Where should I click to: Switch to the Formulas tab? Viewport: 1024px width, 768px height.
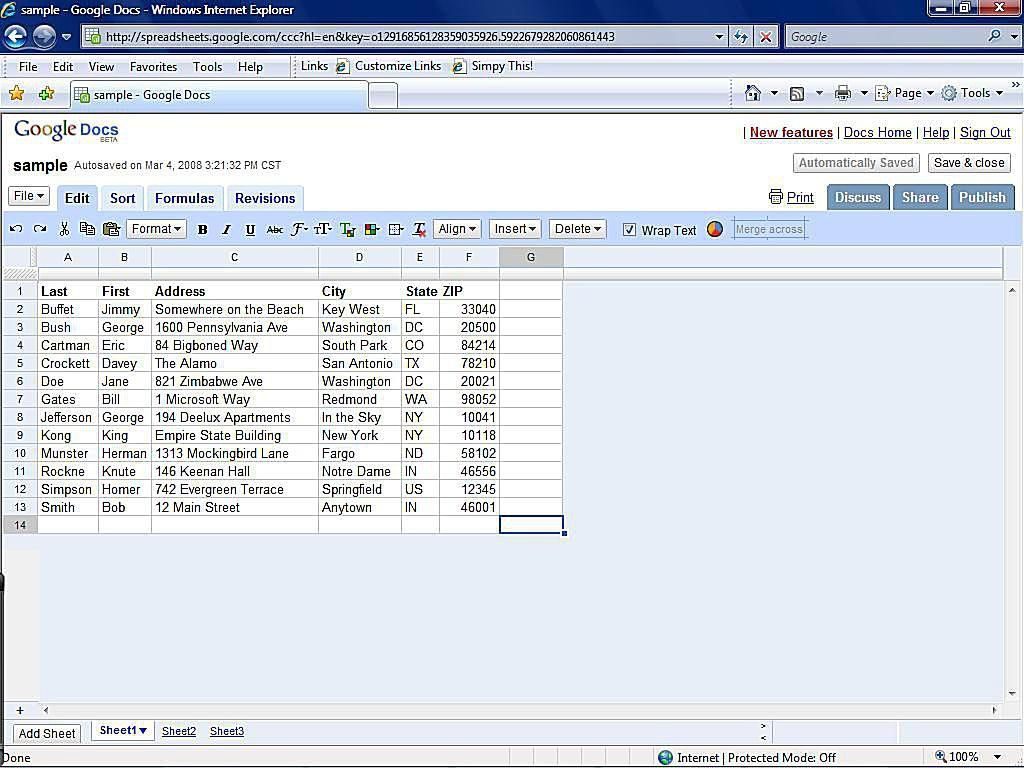point(184,198)
